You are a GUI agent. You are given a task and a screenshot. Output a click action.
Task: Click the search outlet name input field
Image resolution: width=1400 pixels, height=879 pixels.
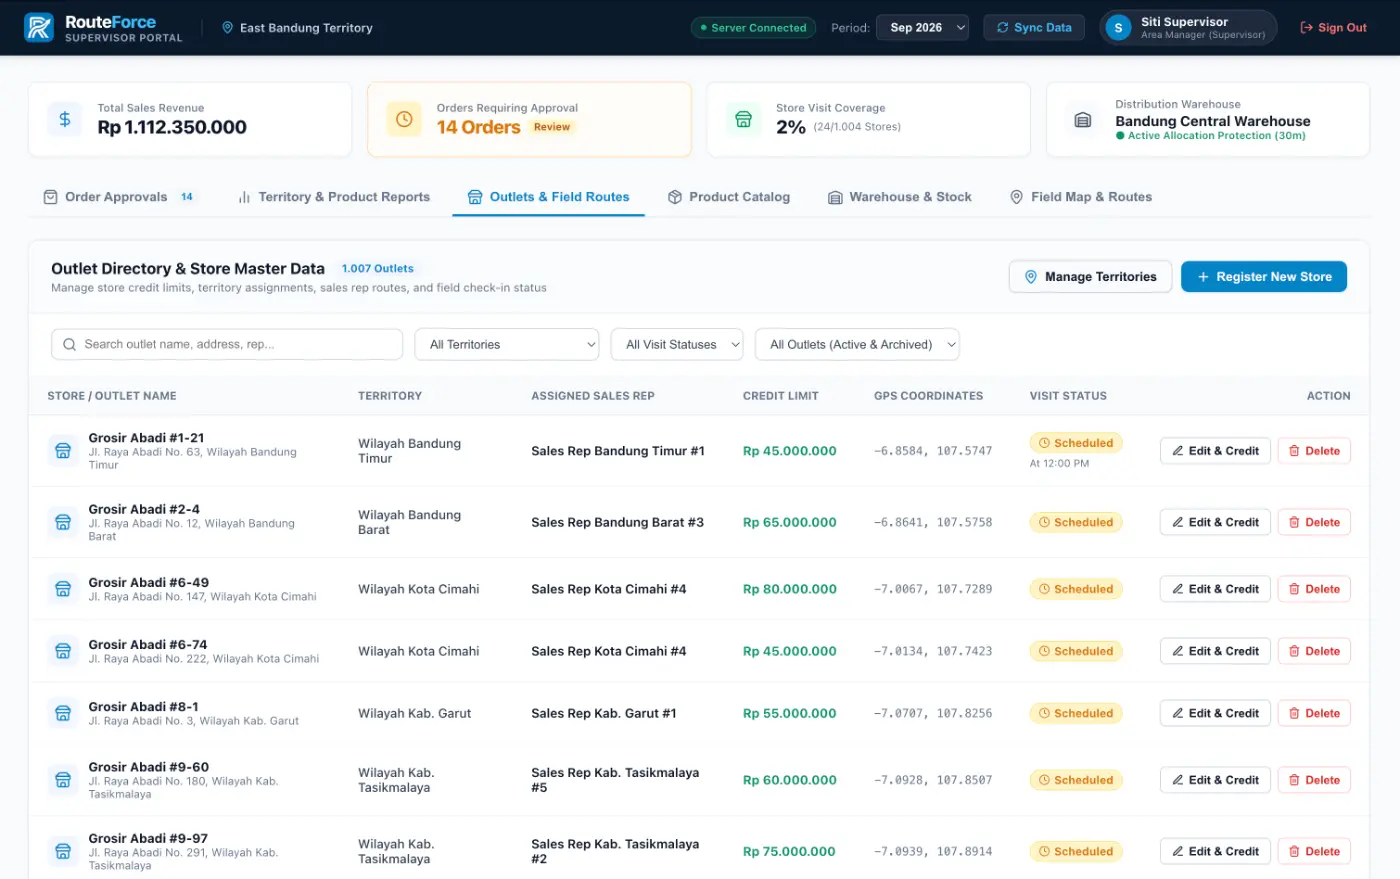point(227,344)
